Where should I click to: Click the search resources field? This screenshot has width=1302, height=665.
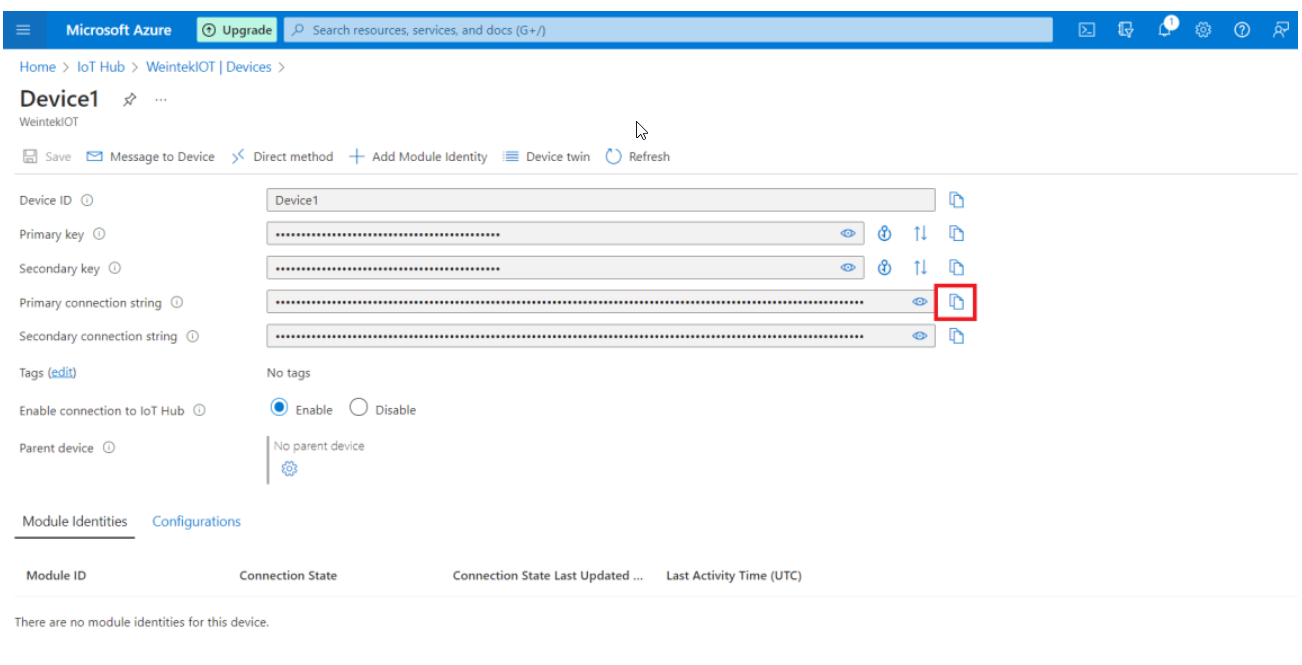[x=667, y=30]
